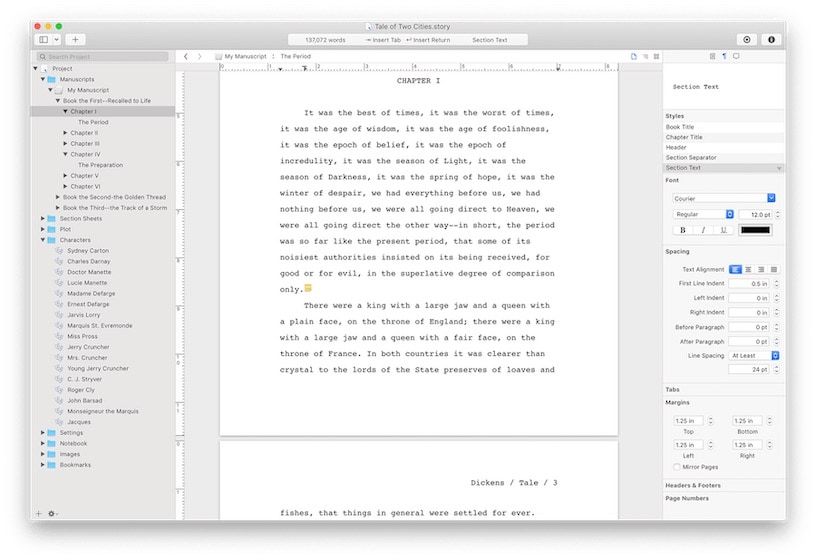Open the paragraph formatting inspector tab
816x560 pixels.
[724, 57]
